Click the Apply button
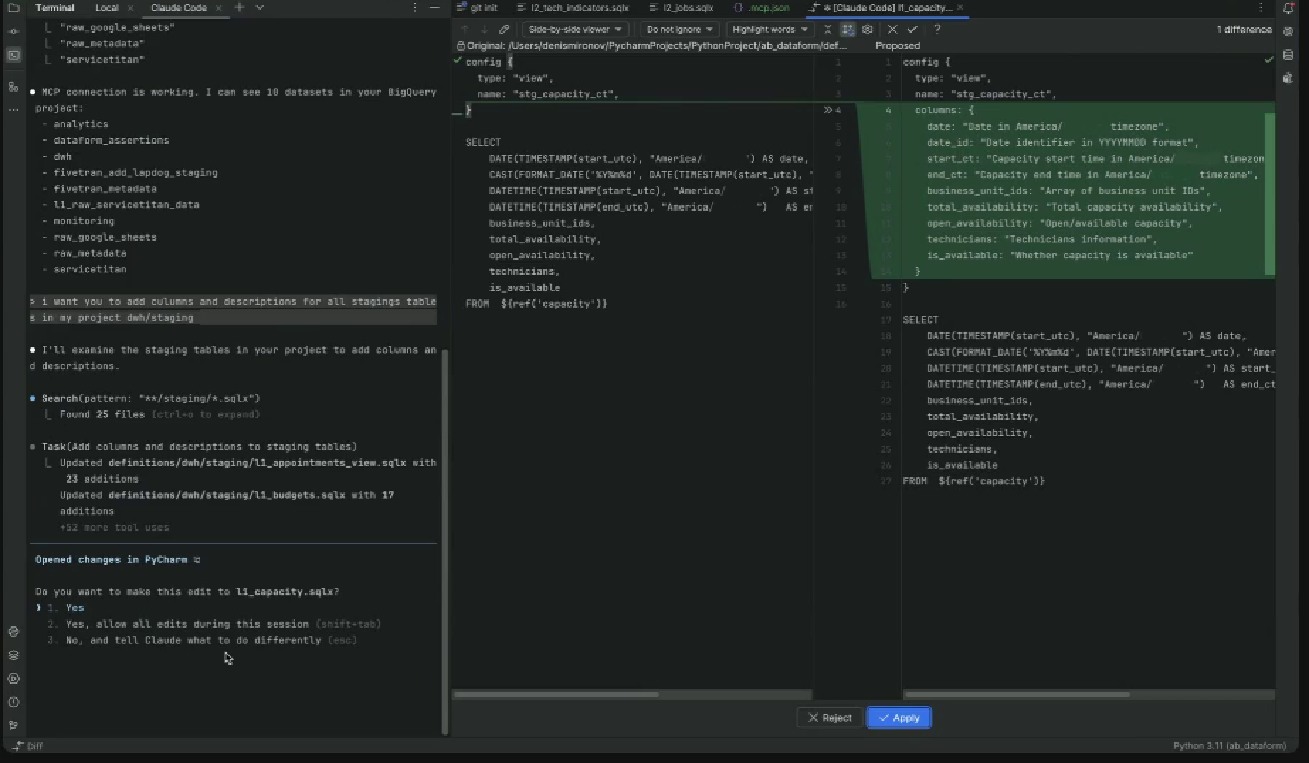 coord(899,718)
